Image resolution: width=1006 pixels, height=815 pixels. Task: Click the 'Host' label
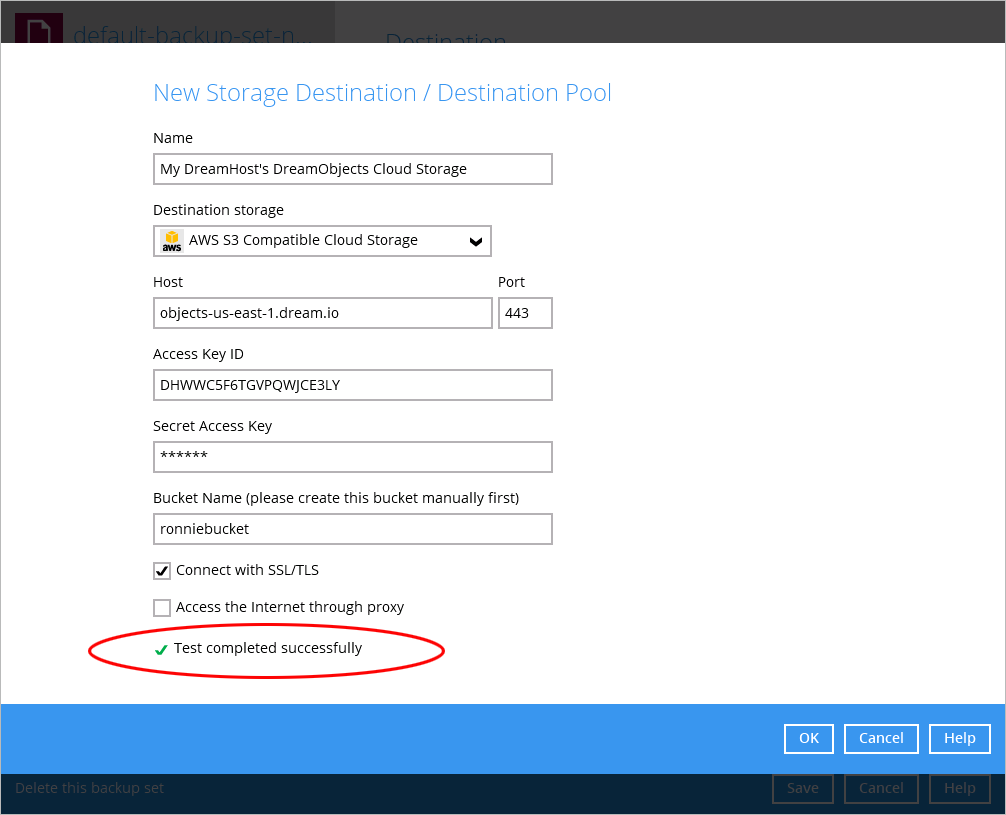pos(168,282)
